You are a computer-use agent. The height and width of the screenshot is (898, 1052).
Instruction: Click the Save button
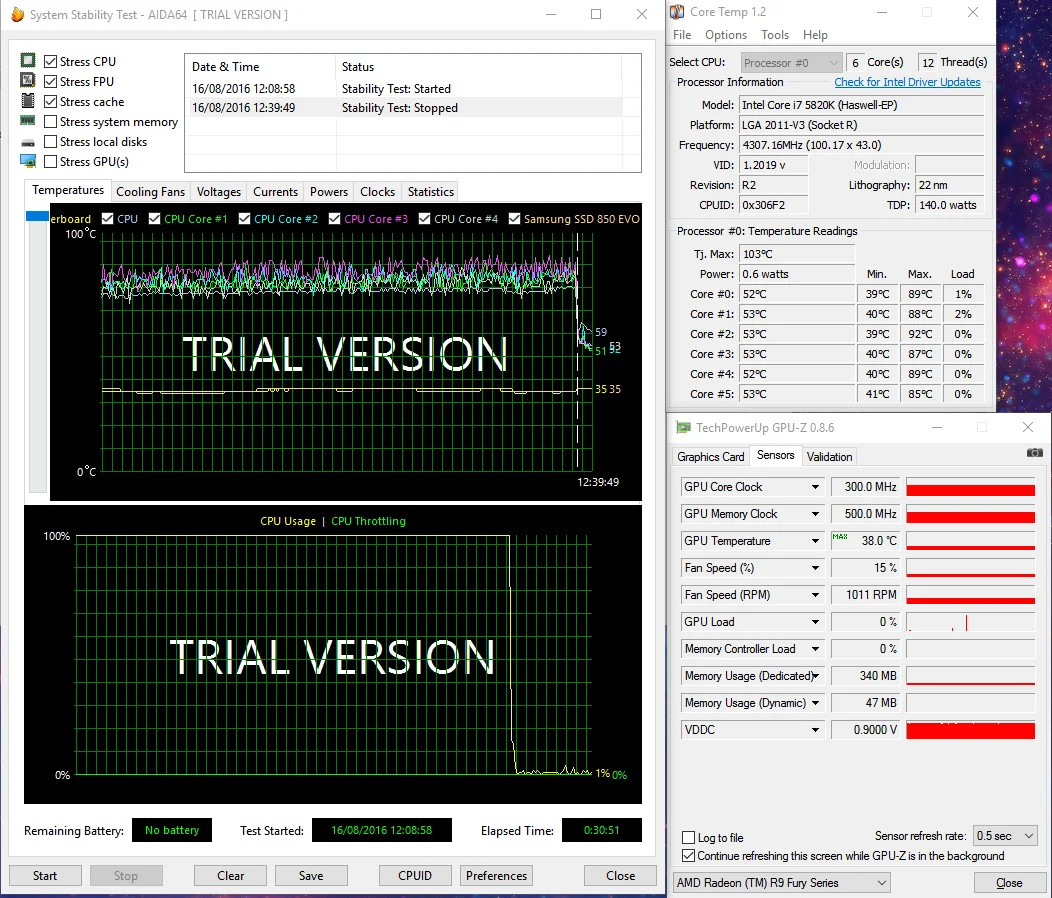coord(311,876)
